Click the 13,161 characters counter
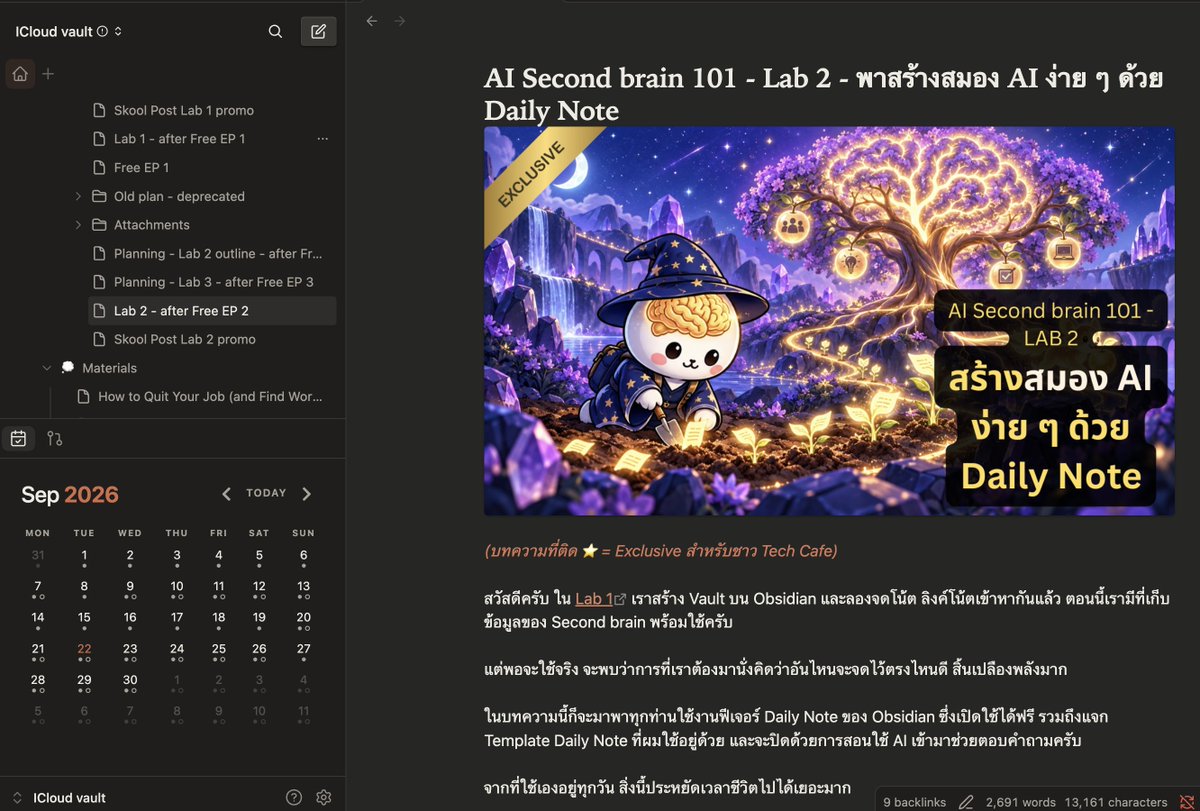1200x811 pixels. point(1116,802)
